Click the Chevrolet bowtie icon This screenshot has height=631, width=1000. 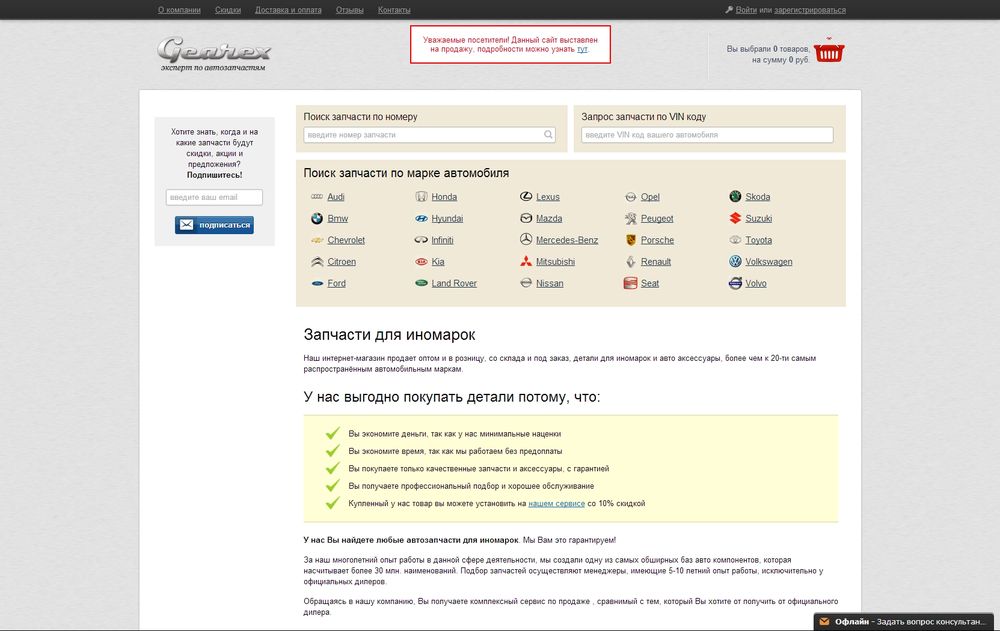(317, 240)
